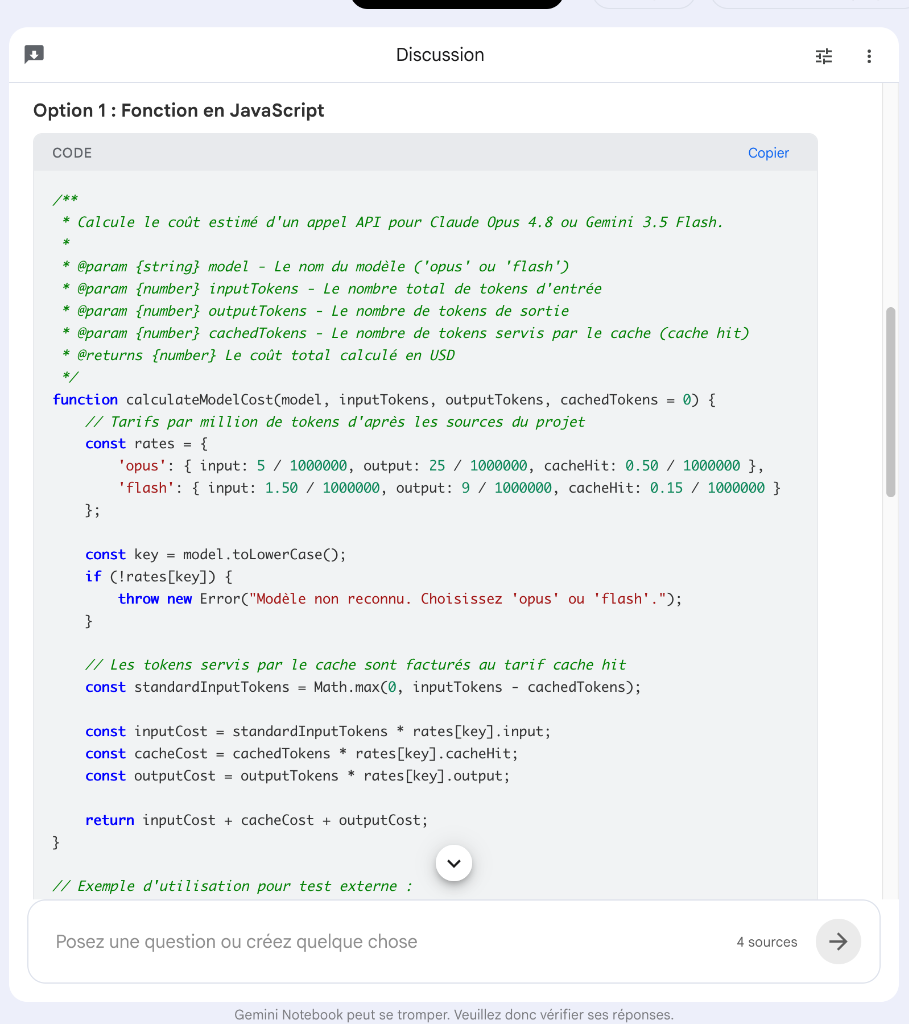Click the 'Discussion' panel title
Image resolution: width=909 pixels, height=1024 pixels.
point(440,55)
